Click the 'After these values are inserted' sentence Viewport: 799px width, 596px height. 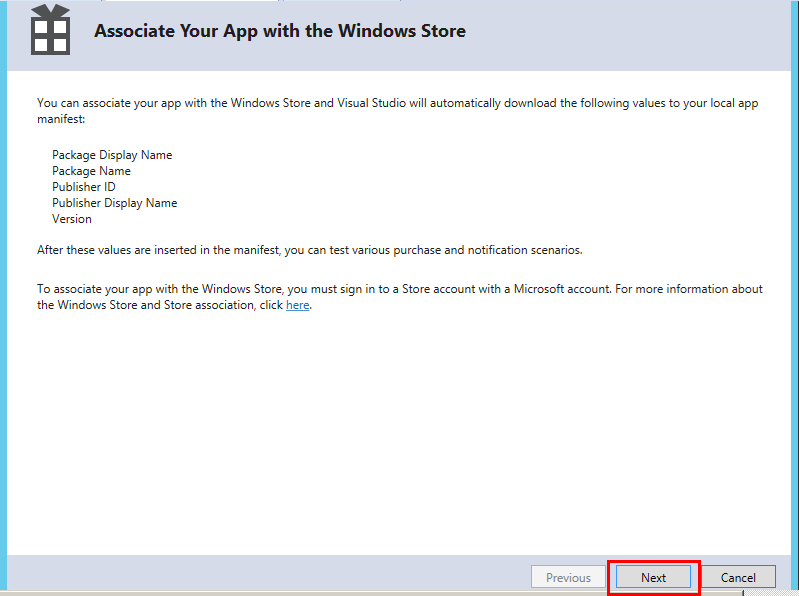310,250
